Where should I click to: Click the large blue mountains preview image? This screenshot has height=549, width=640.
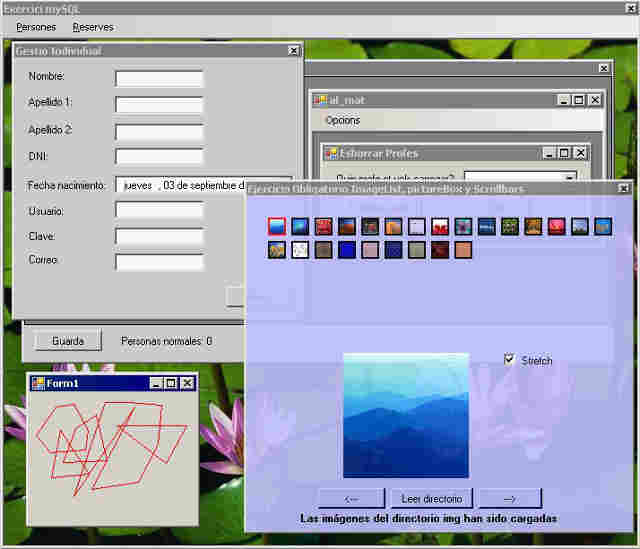[406, 415]
